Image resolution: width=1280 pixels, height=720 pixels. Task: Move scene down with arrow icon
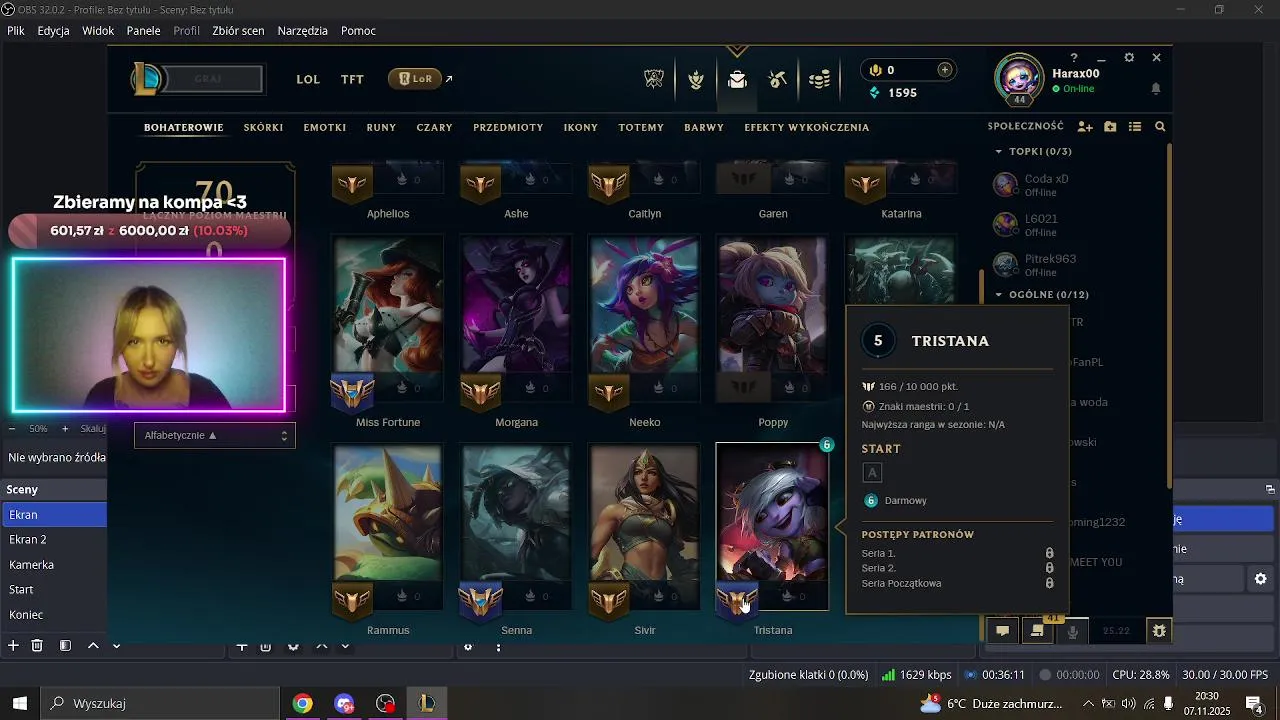pyautogui.click(x=116, y=646)
